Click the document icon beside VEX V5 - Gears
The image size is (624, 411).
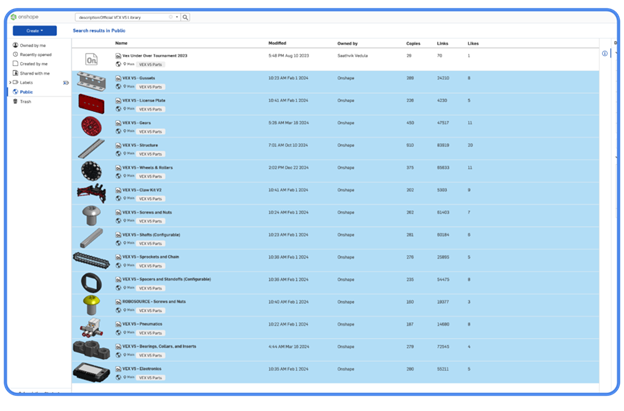pyautogui.click(x=118, y=121)
